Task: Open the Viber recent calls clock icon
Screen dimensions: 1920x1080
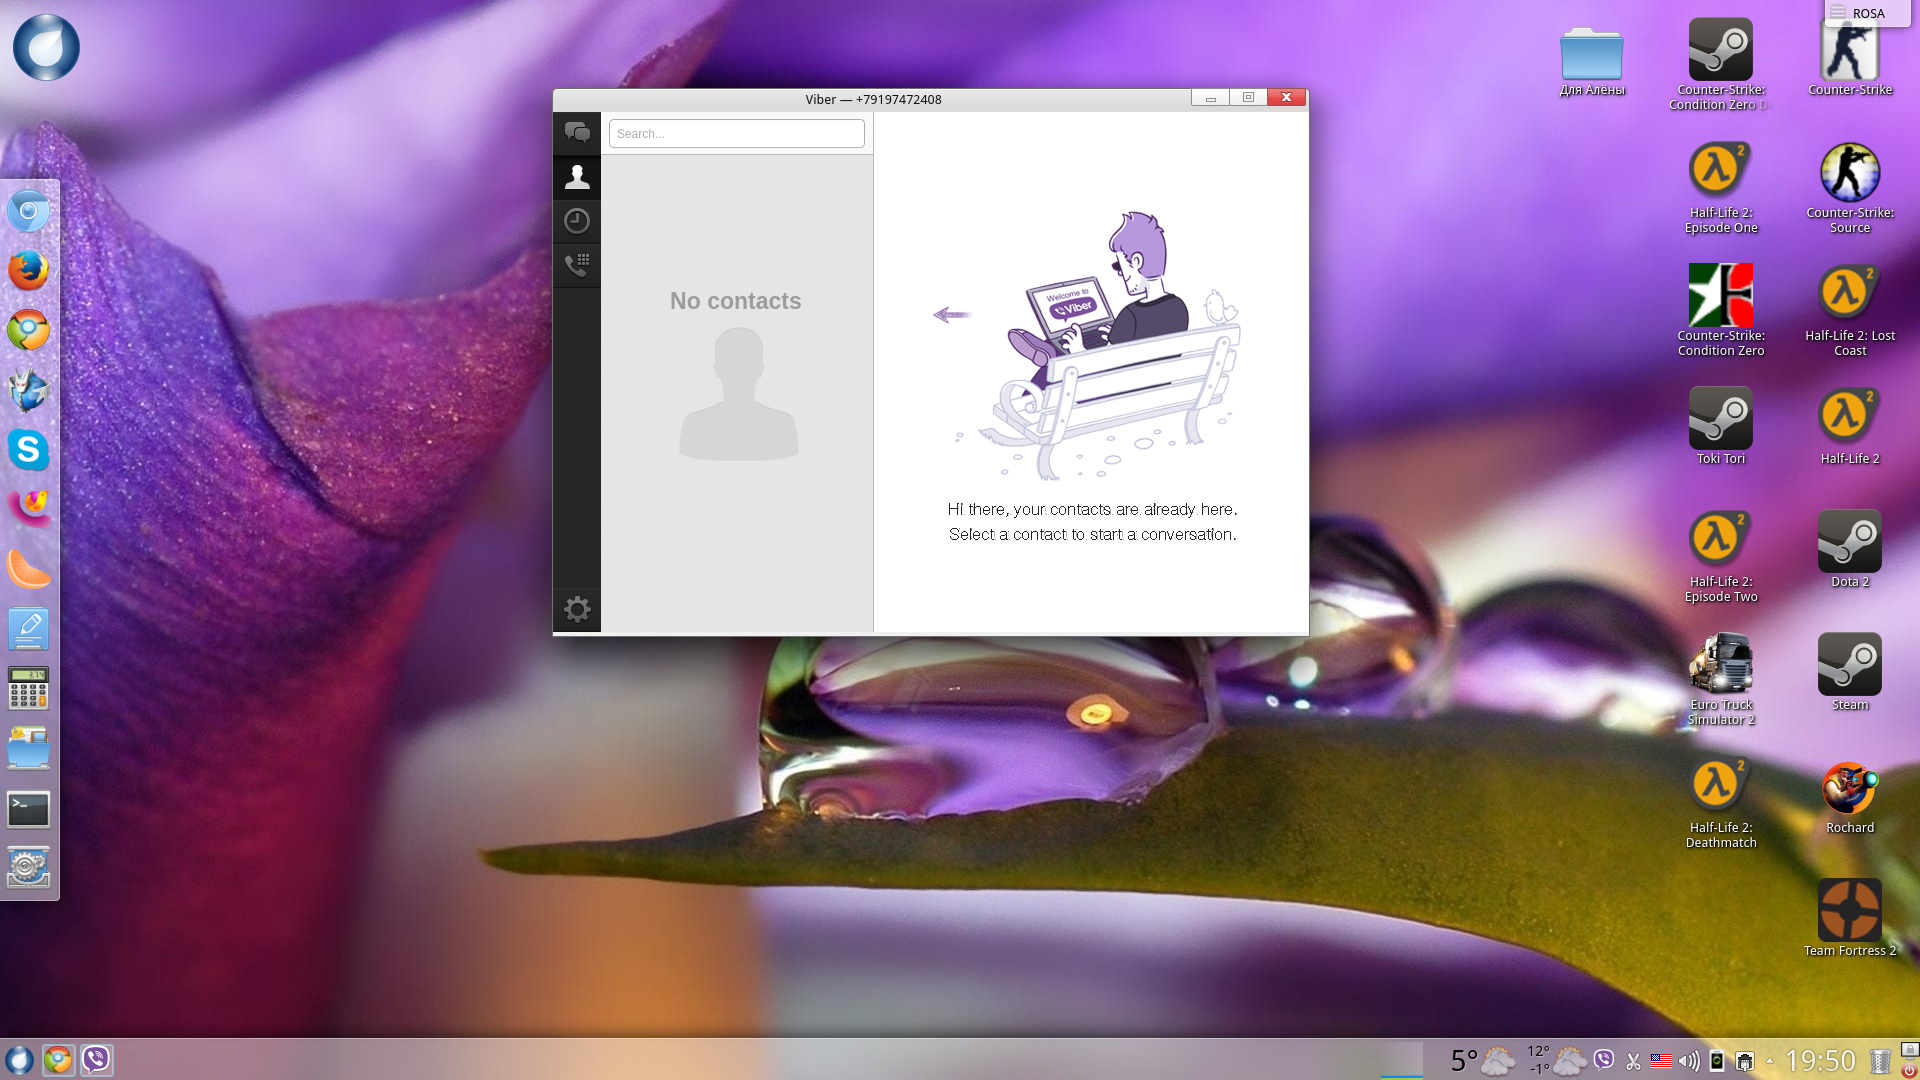Action: tap(577, 221)
